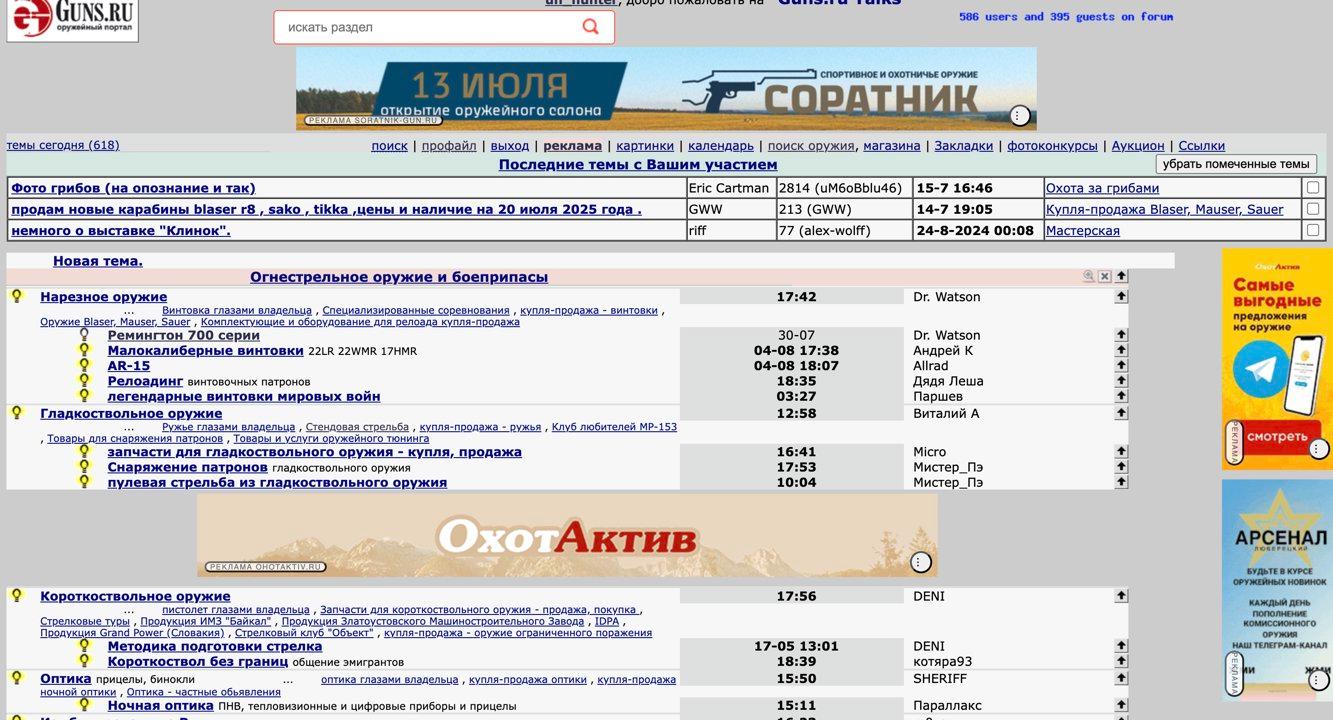Click up arrow in Снаряжение патронов row
The width and height of the screenshot is (1333, 720).
click(1121, 467)
